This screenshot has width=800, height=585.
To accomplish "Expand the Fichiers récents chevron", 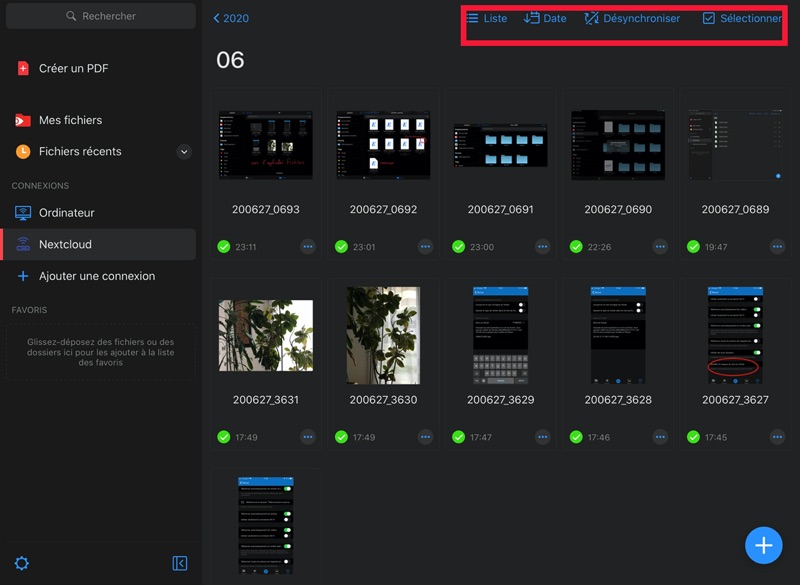I will point(183,152).
